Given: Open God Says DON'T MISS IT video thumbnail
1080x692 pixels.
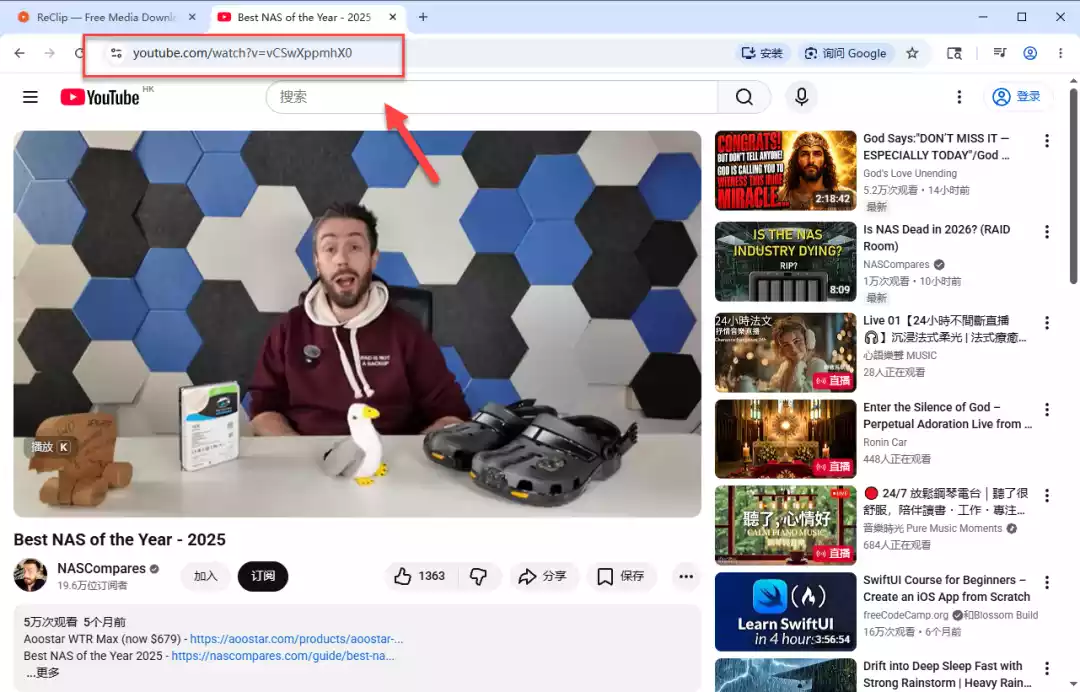Looking at the screenshot, I should (785, 171).
